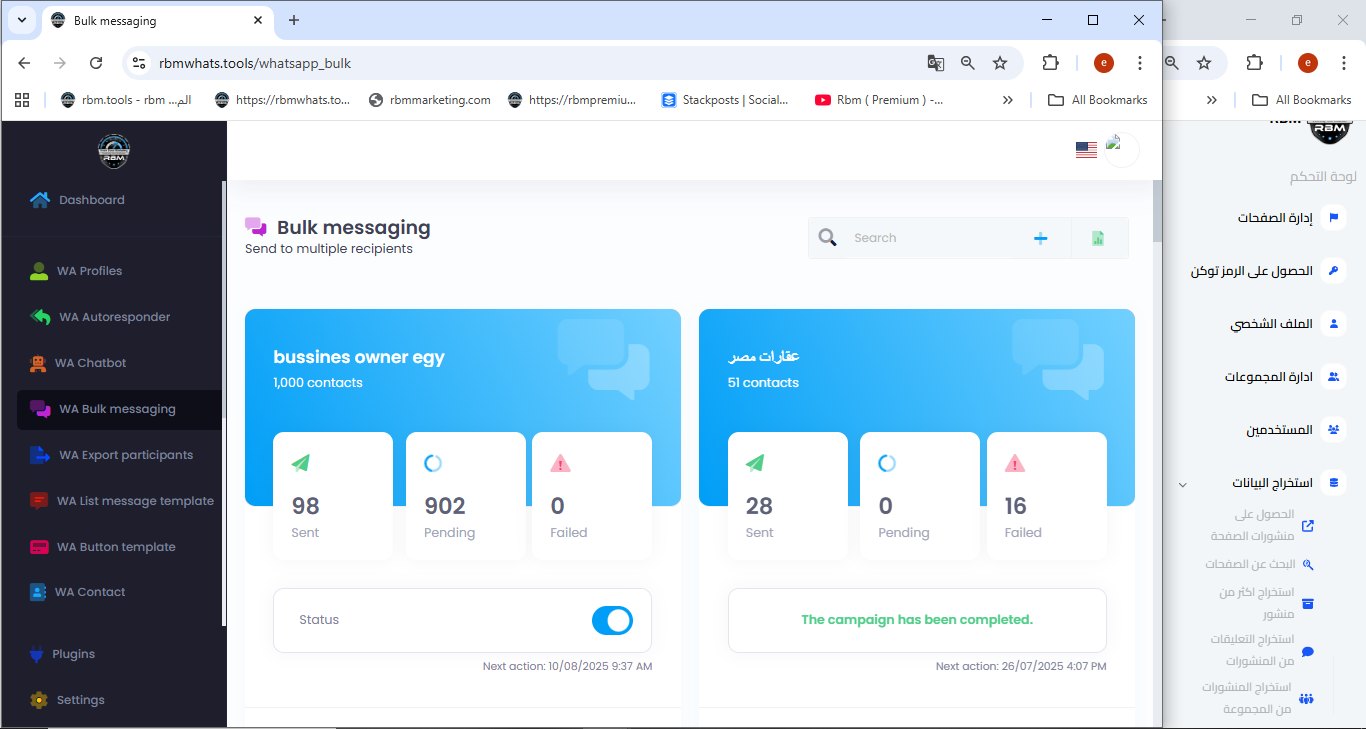The height and width of the screenshot is (729, 1366).
Task: Click the Plugins plug icon
Action: (x=36, y=654)
